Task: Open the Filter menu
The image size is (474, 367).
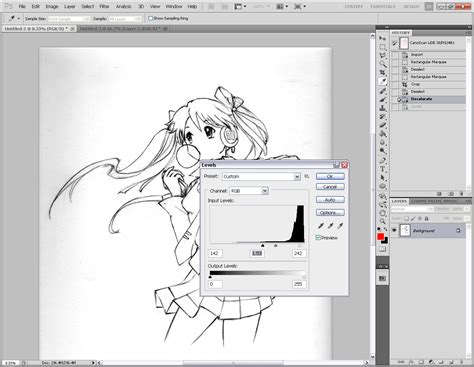Action: pos(104,6)
